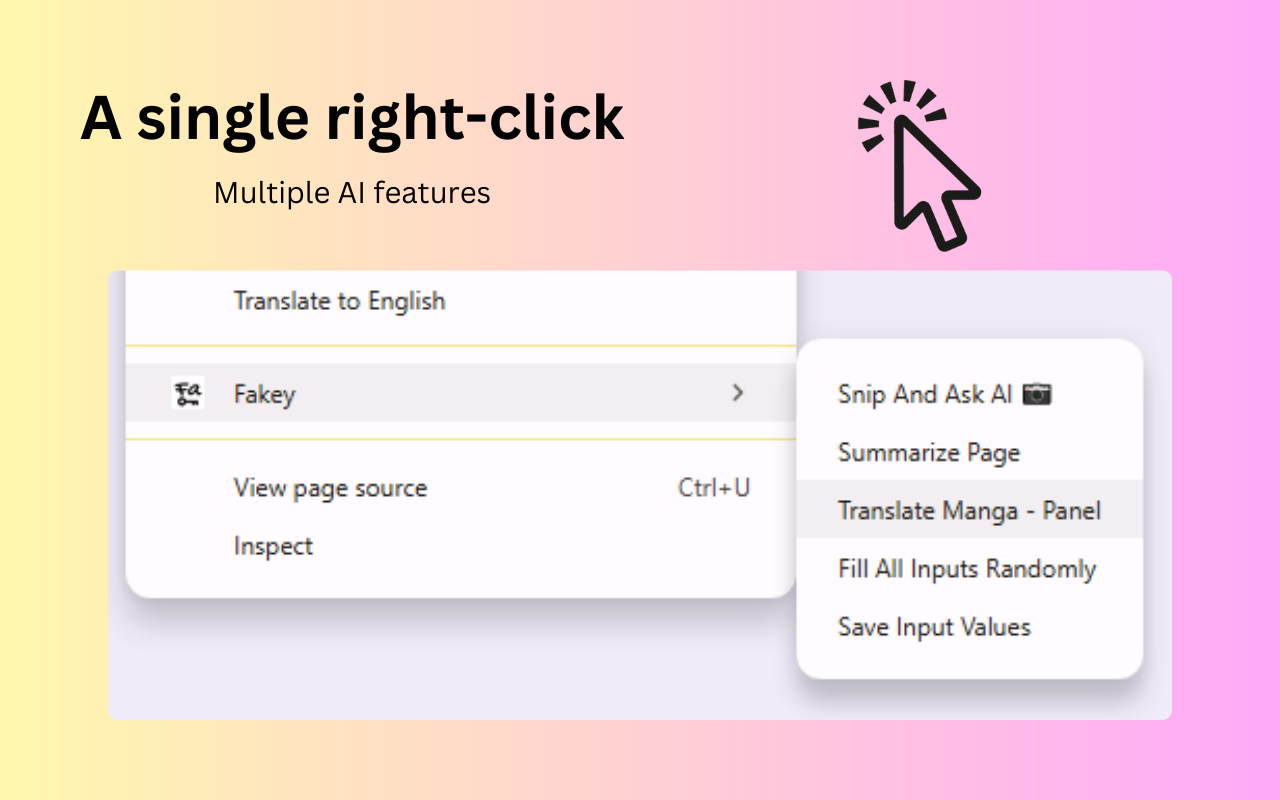The width and height of the screenshot is (1280, 800).
Task: Choose "View page source"
Action: coord(330,488)
